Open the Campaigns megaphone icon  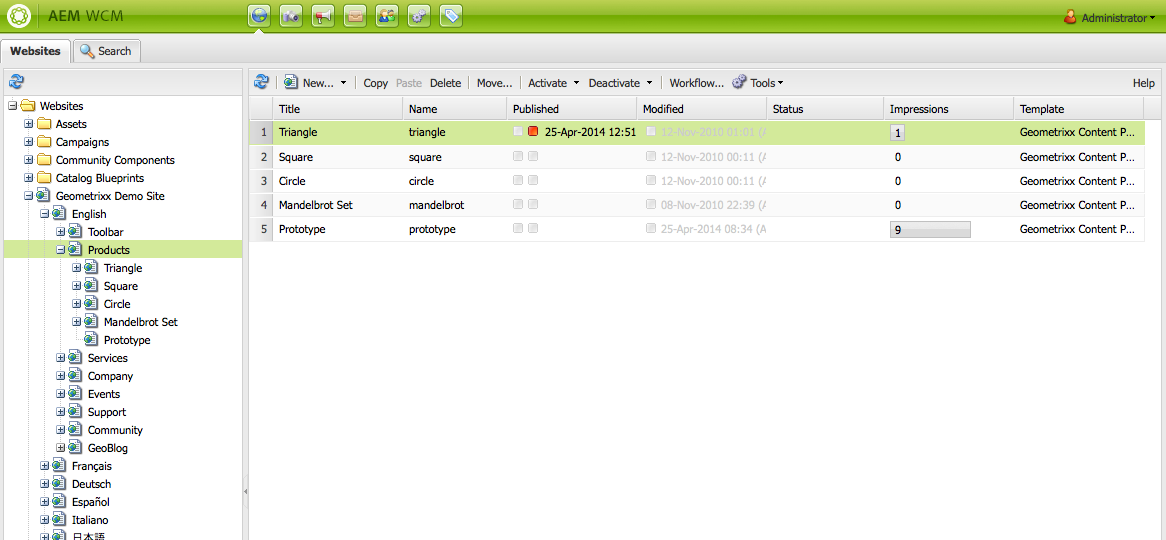click(x=323, y=16)
